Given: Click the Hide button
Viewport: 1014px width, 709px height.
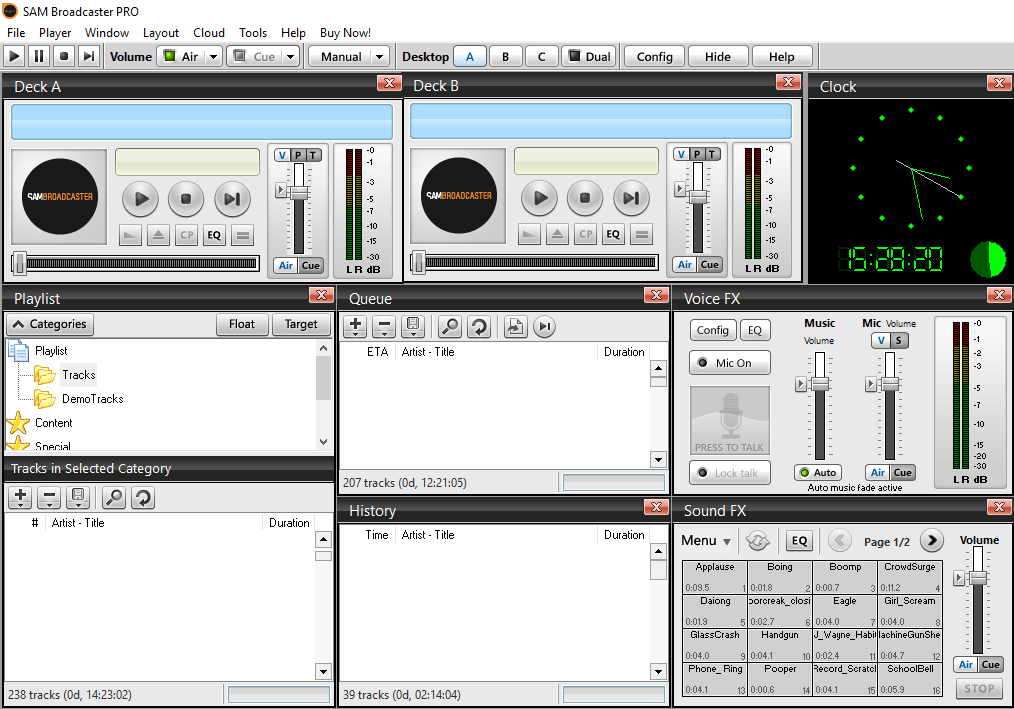Looking at the screenshot, I should pyautogui.click(x=718, y=56).
